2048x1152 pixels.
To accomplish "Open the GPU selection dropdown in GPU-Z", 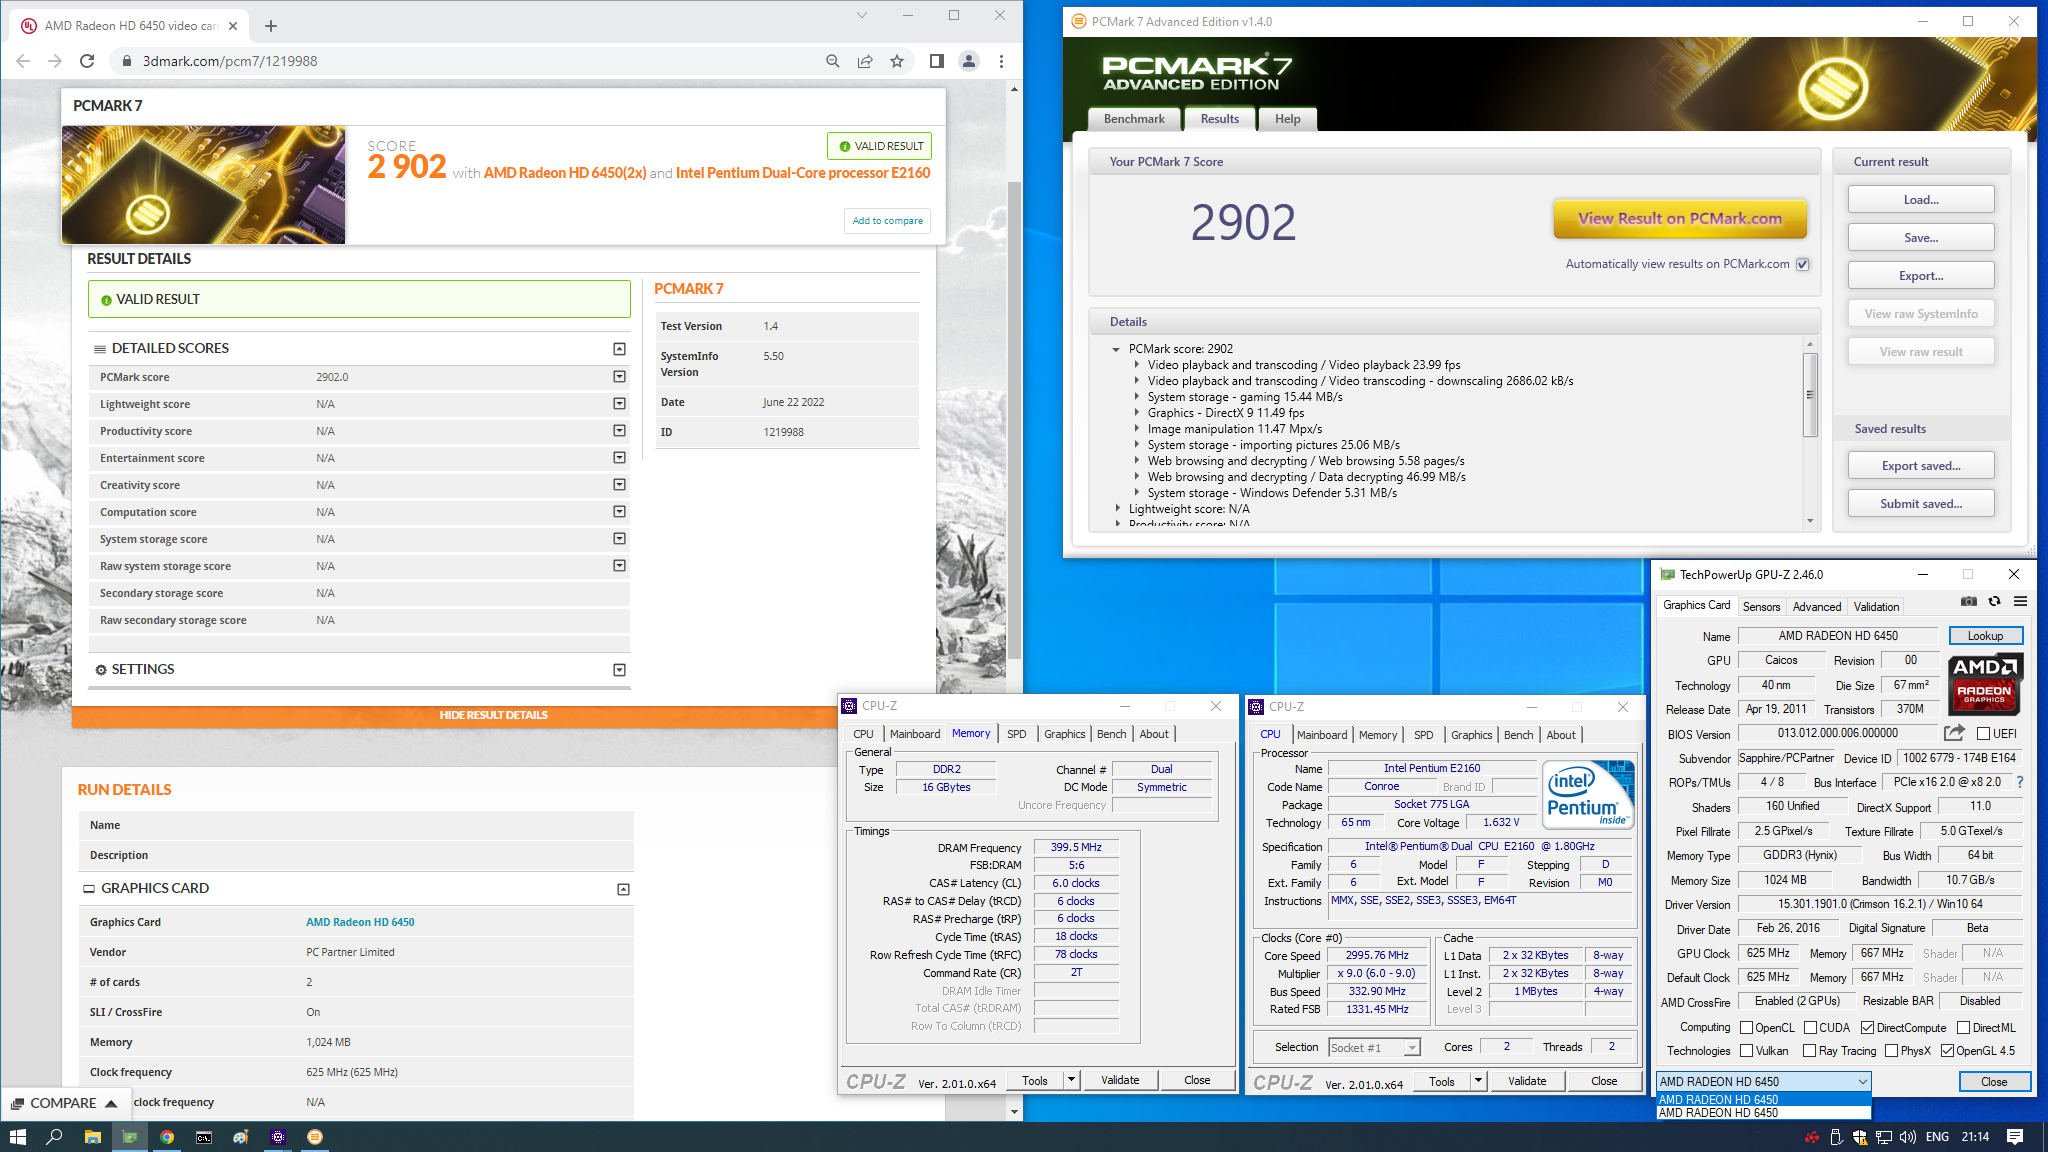I will (1763, 1081).
